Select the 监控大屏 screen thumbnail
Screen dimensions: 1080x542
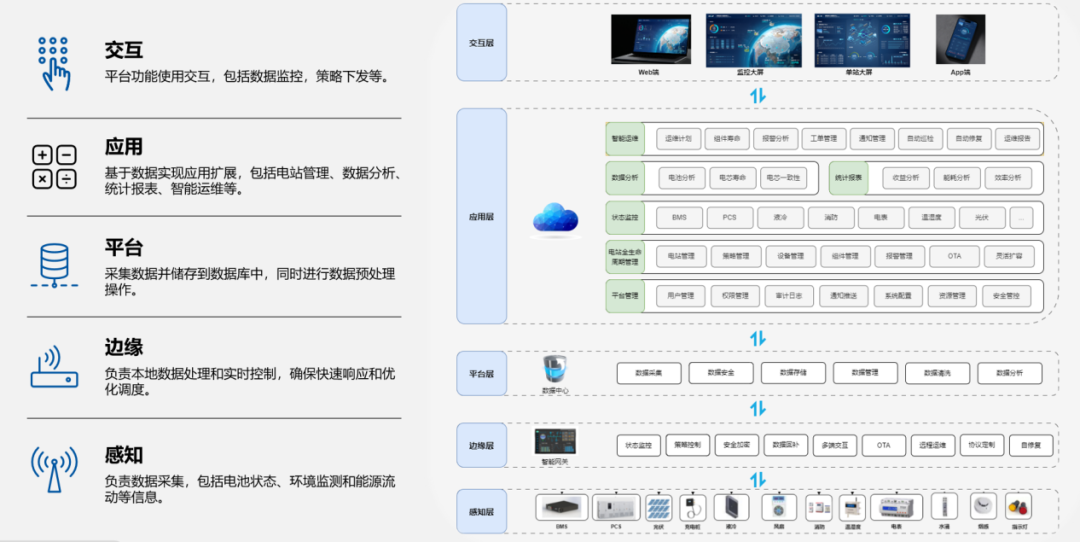tap(754, 39)
